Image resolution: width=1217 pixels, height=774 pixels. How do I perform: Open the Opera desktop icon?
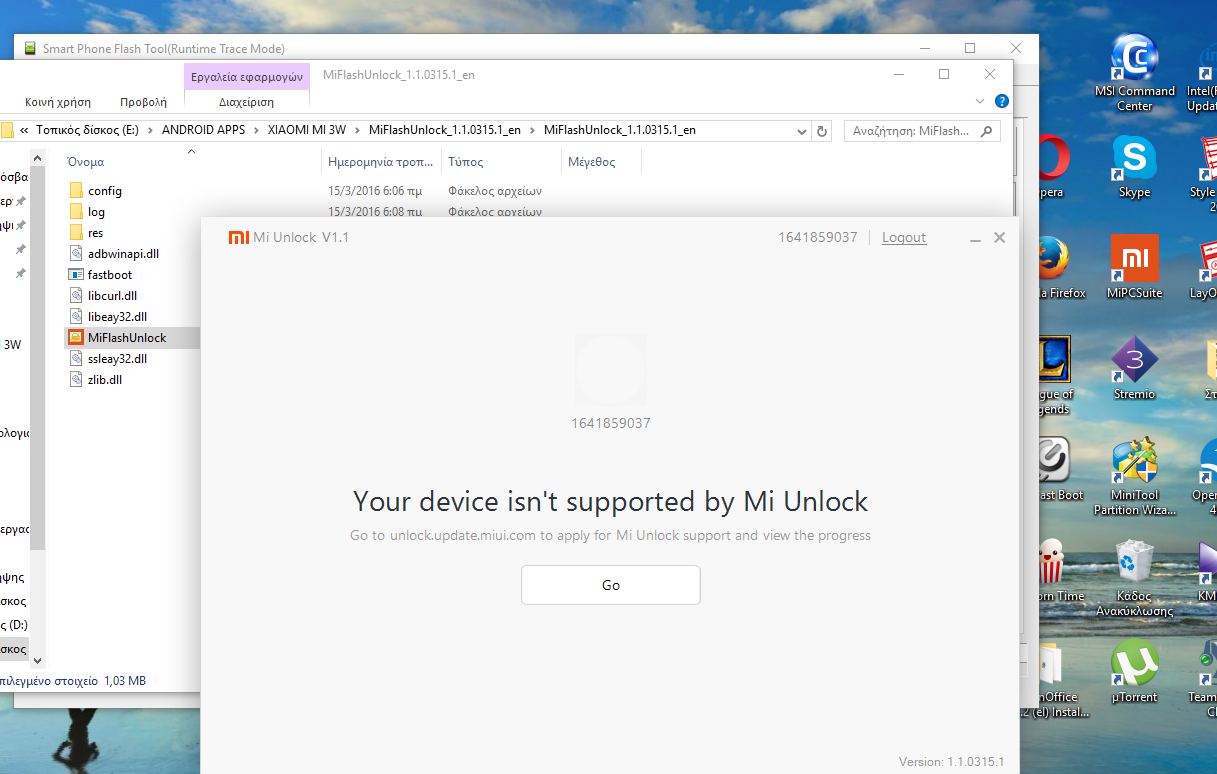1052,167
